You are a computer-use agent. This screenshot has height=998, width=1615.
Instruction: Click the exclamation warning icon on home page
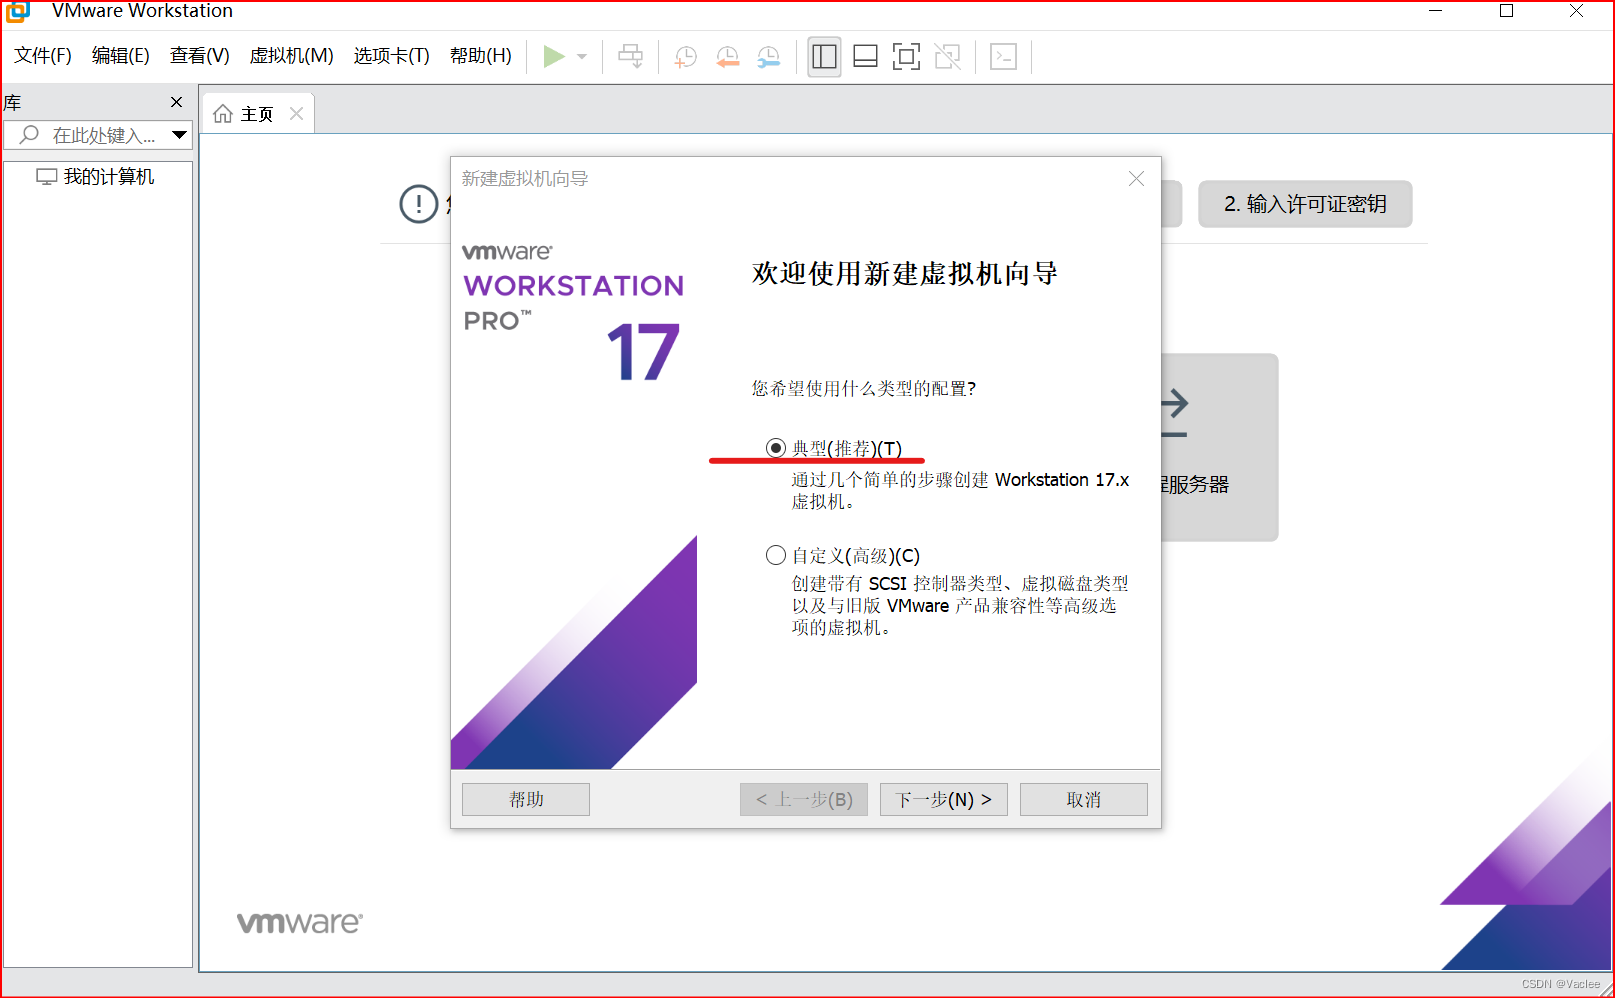[x=418, y=204]
